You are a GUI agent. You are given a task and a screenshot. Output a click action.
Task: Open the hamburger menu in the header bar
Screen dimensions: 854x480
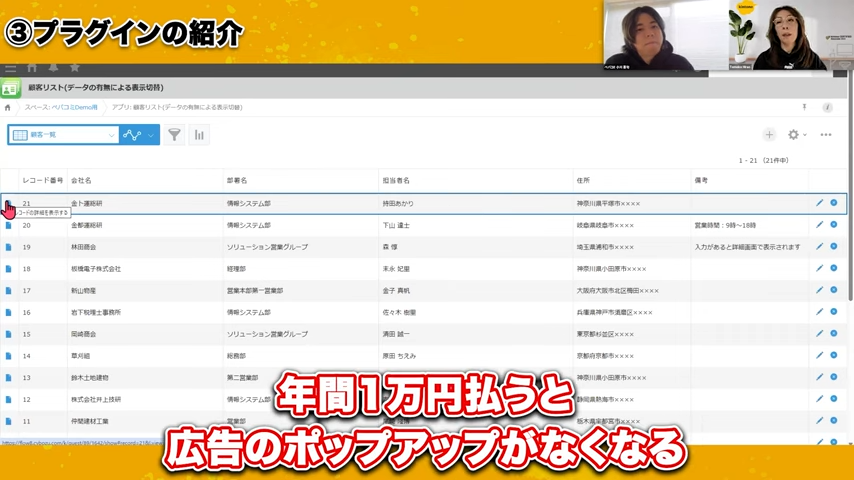pos(10,68)
